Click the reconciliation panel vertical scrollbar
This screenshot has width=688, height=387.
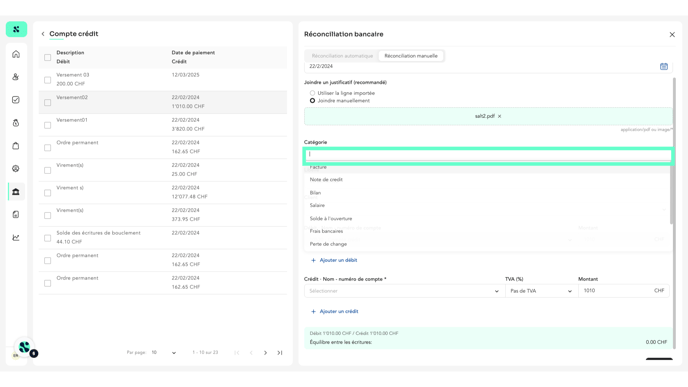[x=674, y=213]
